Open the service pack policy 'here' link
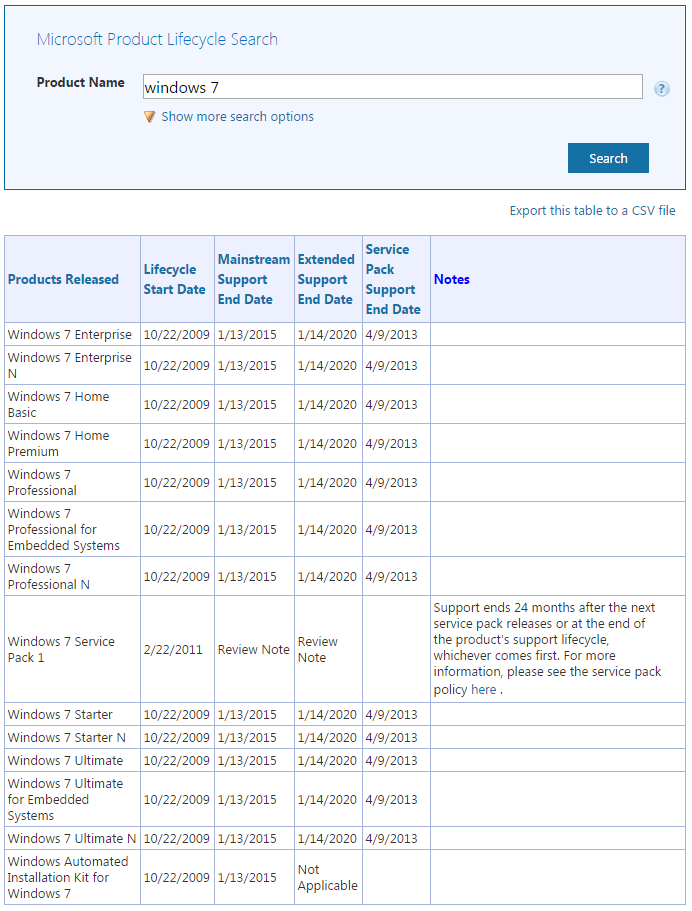This screenshot has width=692, height=911. pos(483,690)
